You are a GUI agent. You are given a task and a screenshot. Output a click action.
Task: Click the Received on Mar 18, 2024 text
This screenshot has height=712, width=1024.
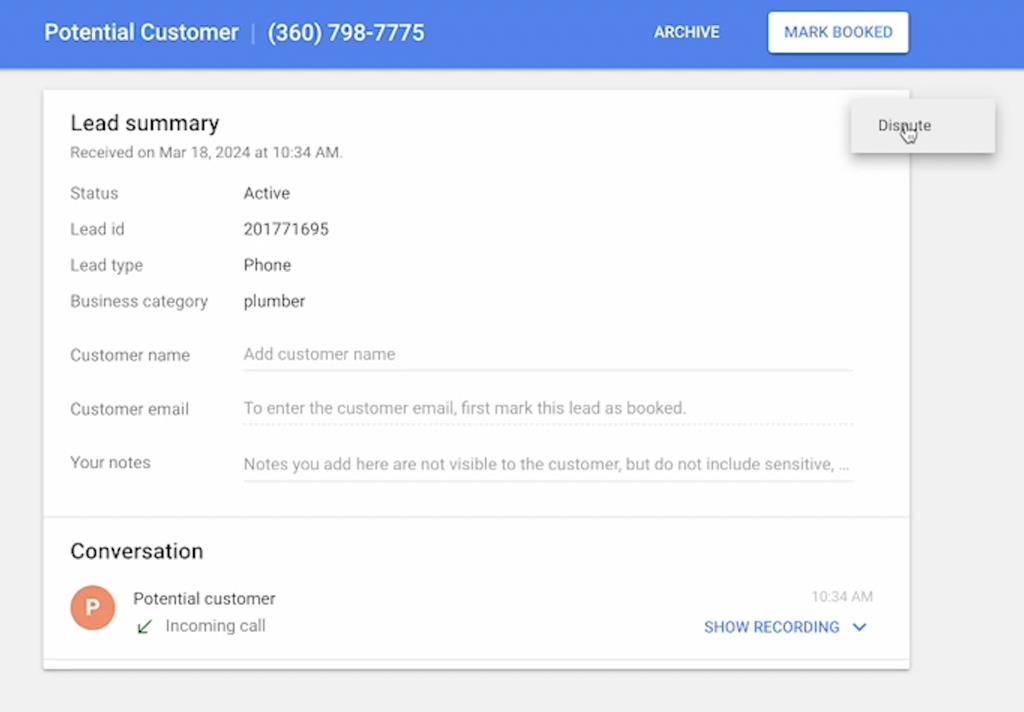206,152
